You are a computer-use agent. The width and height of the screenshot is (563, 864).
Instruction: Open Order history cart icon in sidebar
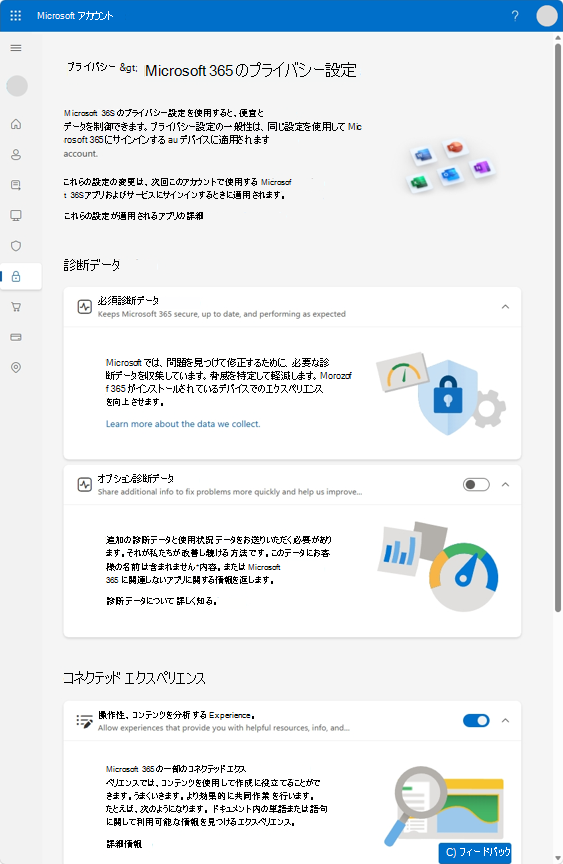click(16, 307)
